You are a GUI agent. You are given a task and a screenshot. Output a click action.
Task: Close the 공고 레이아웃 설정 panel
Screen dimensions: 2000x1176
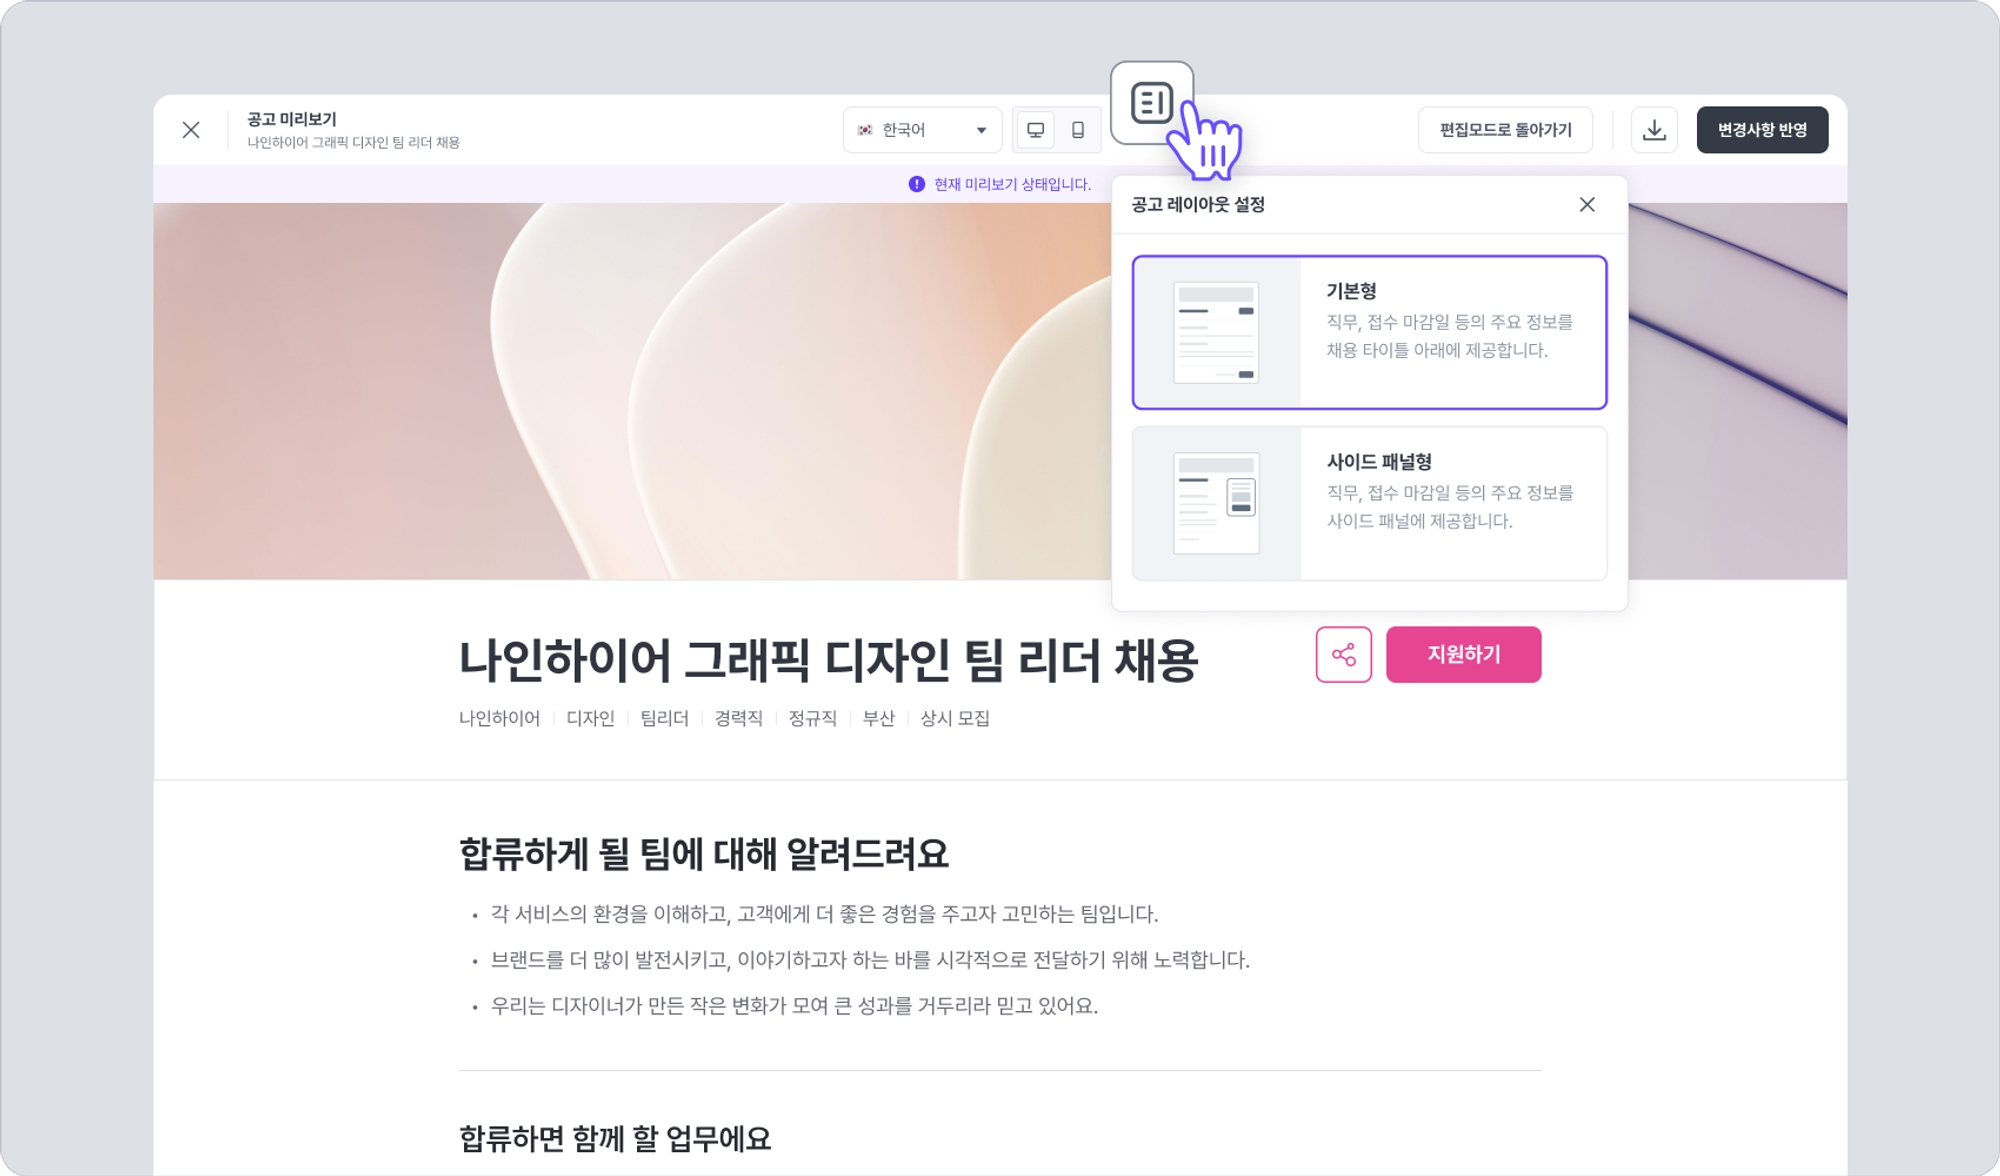1587,205
